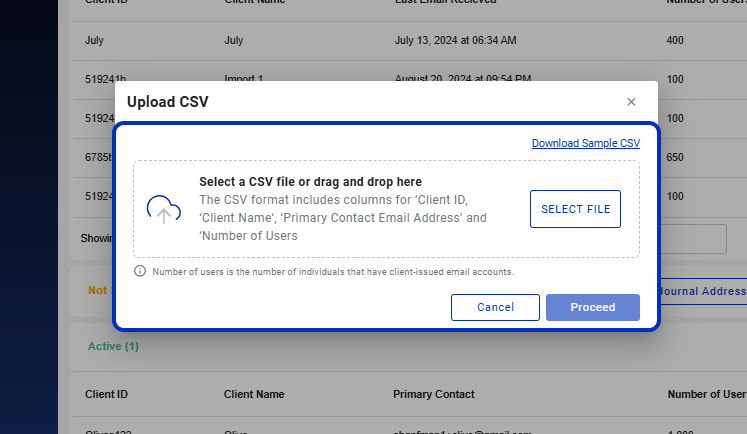Click the dashed CSV drop zone heading
Image resolution: width=747 pixels, height=434 pixels.
point(310,182)
